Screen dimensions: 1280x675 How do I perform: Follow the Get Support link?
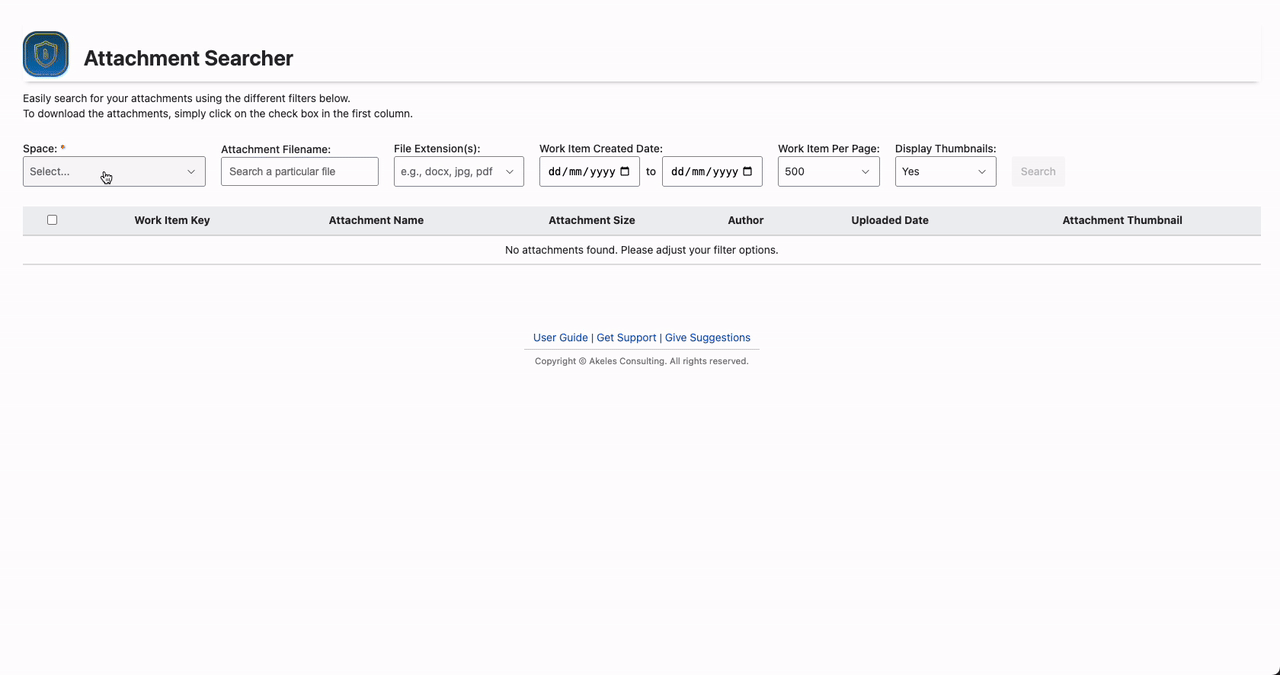(x=626, y=338)
